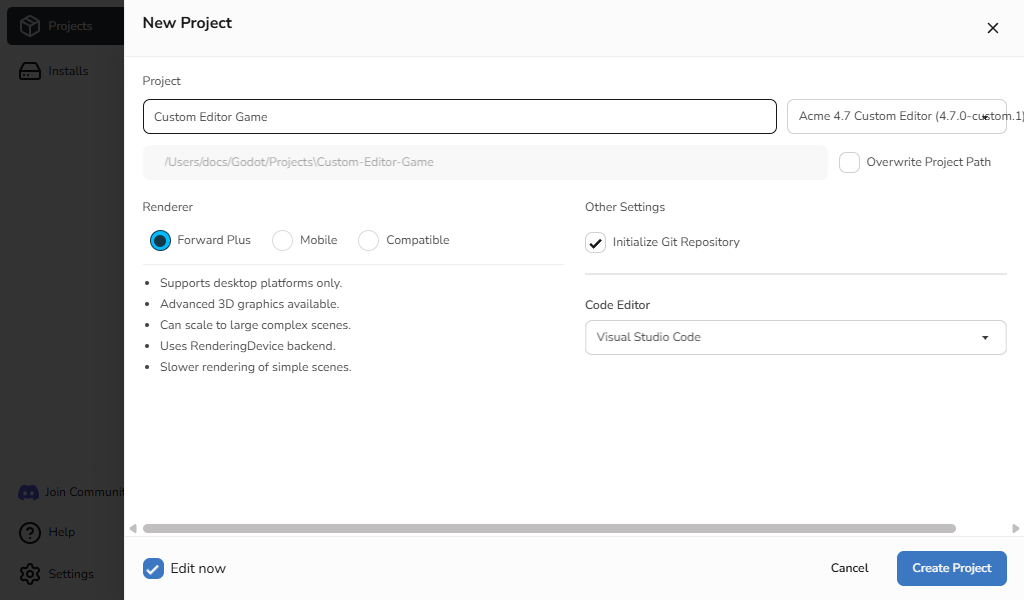Select the Compatible renderer option
The height and width of the screenshot is (600, 1024).
pos(368,240)
